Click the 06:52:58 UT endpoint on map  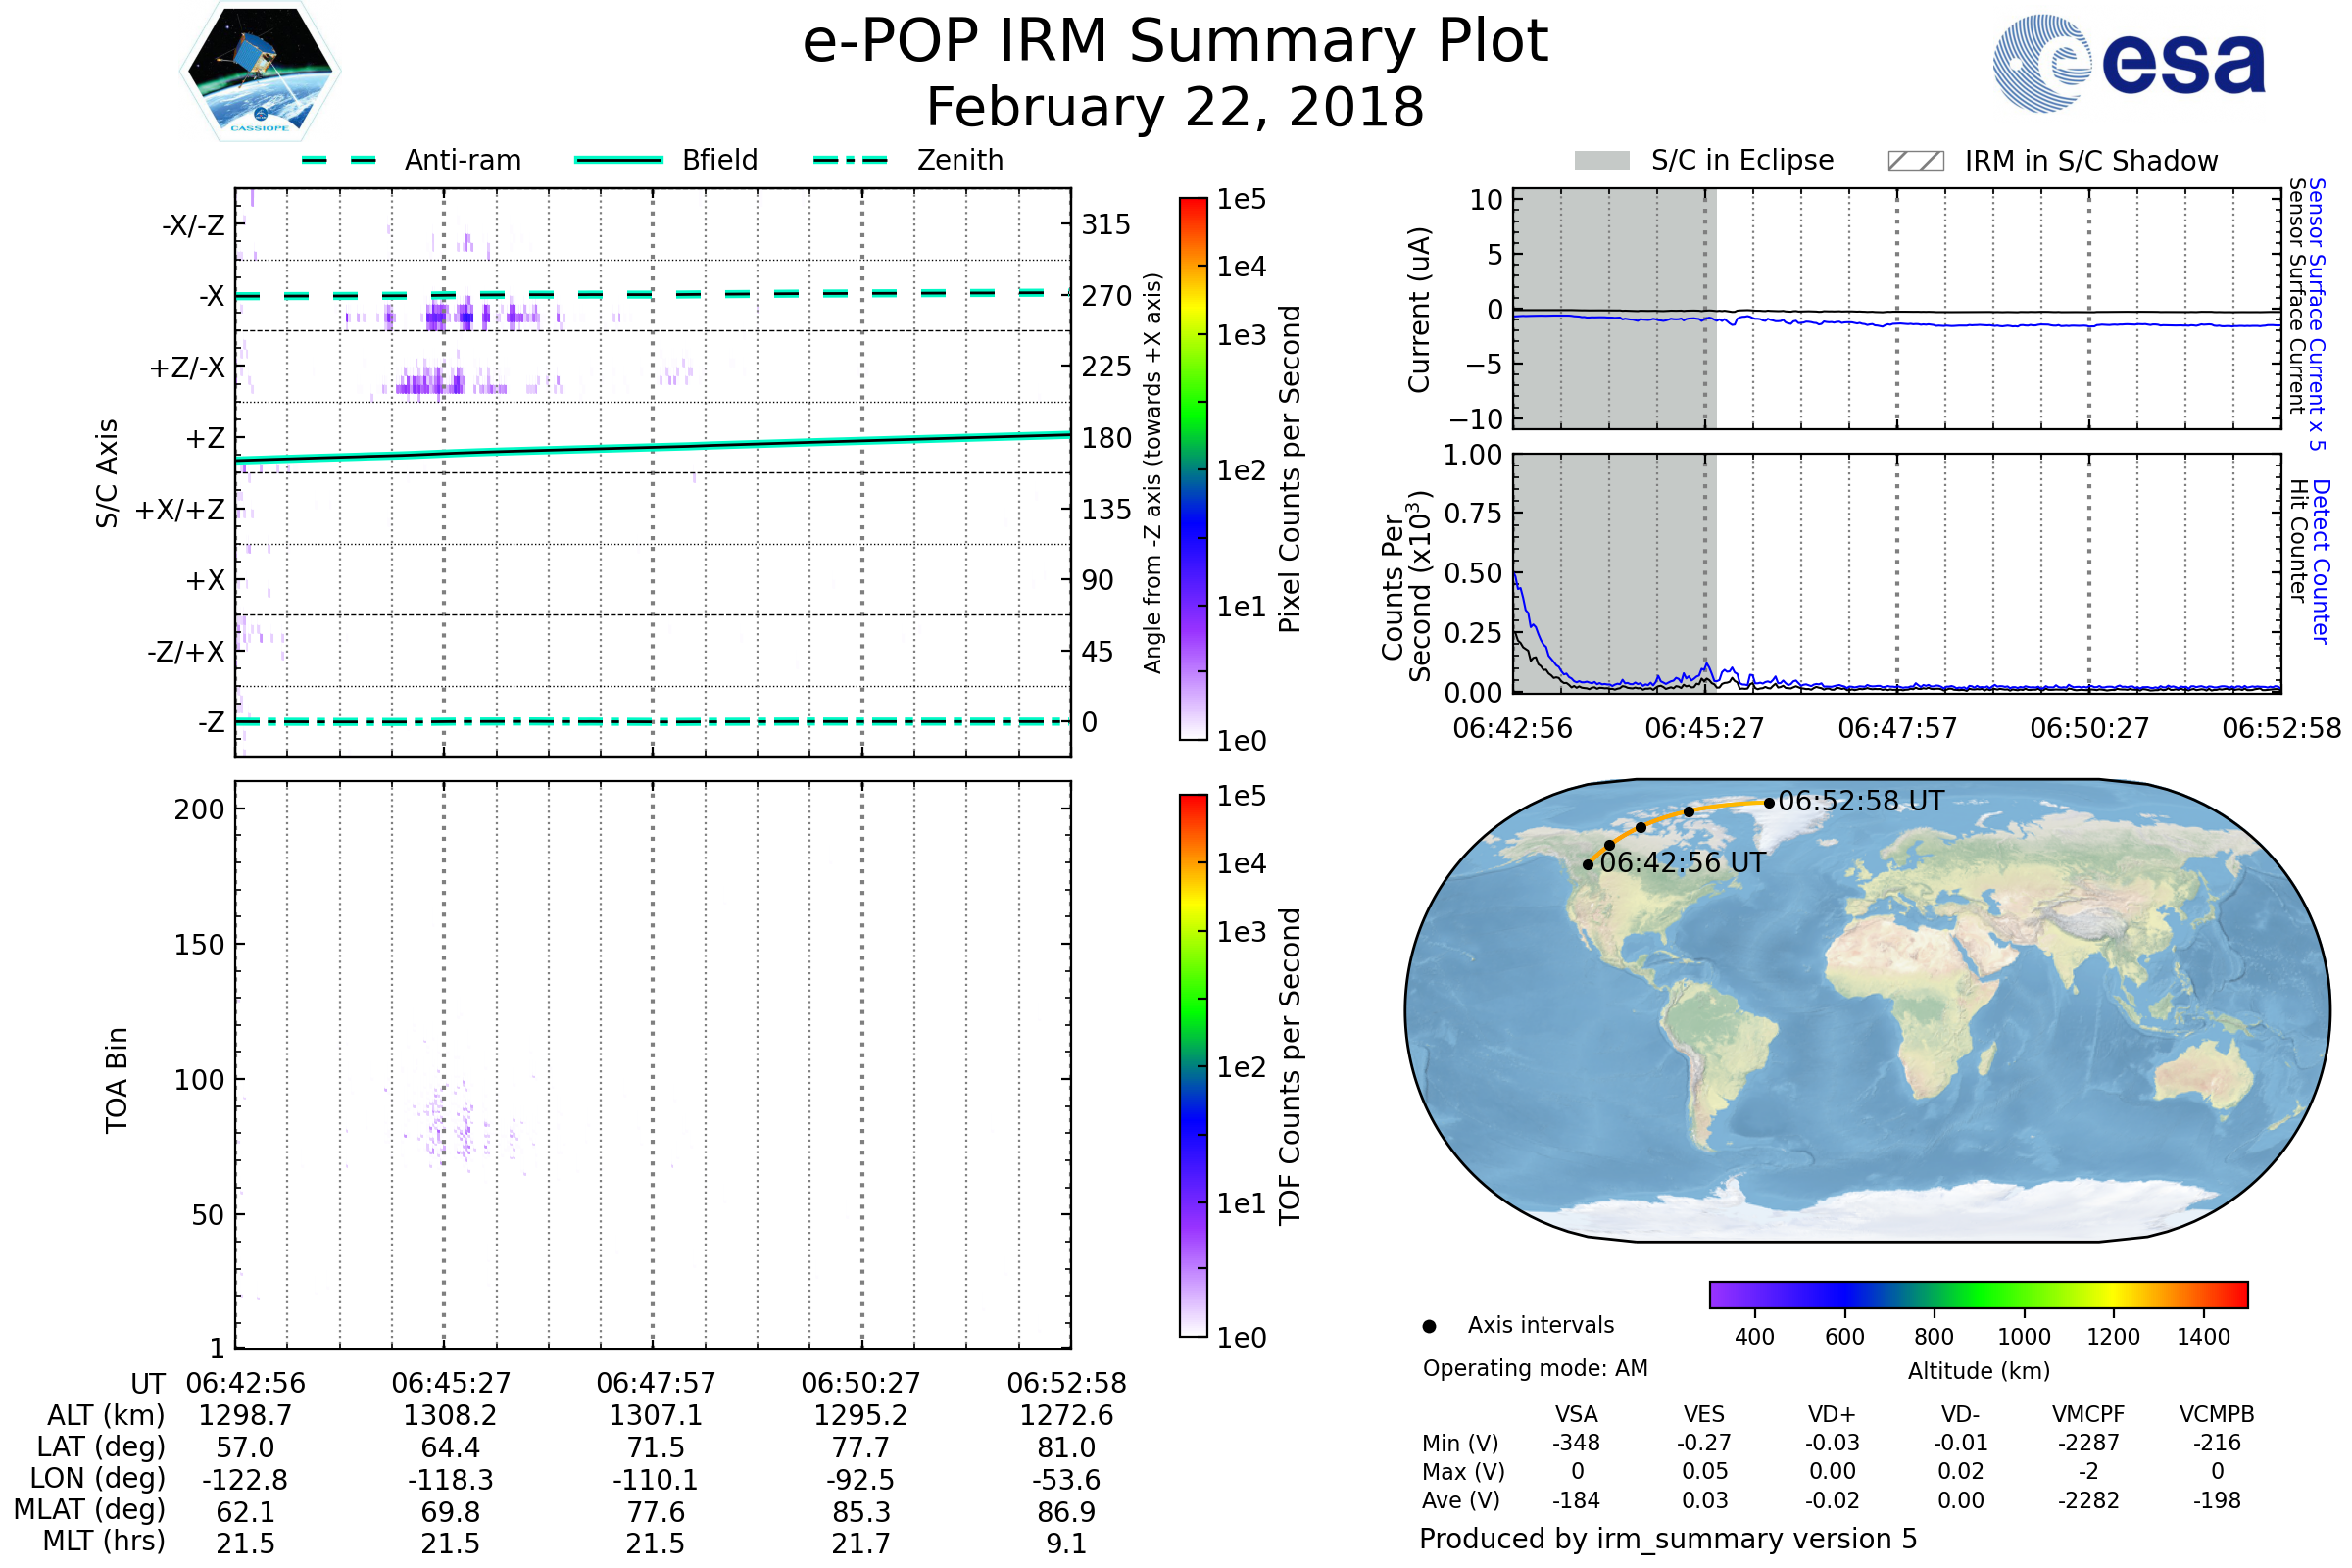pyautogui.click(x=1769, y=803)
